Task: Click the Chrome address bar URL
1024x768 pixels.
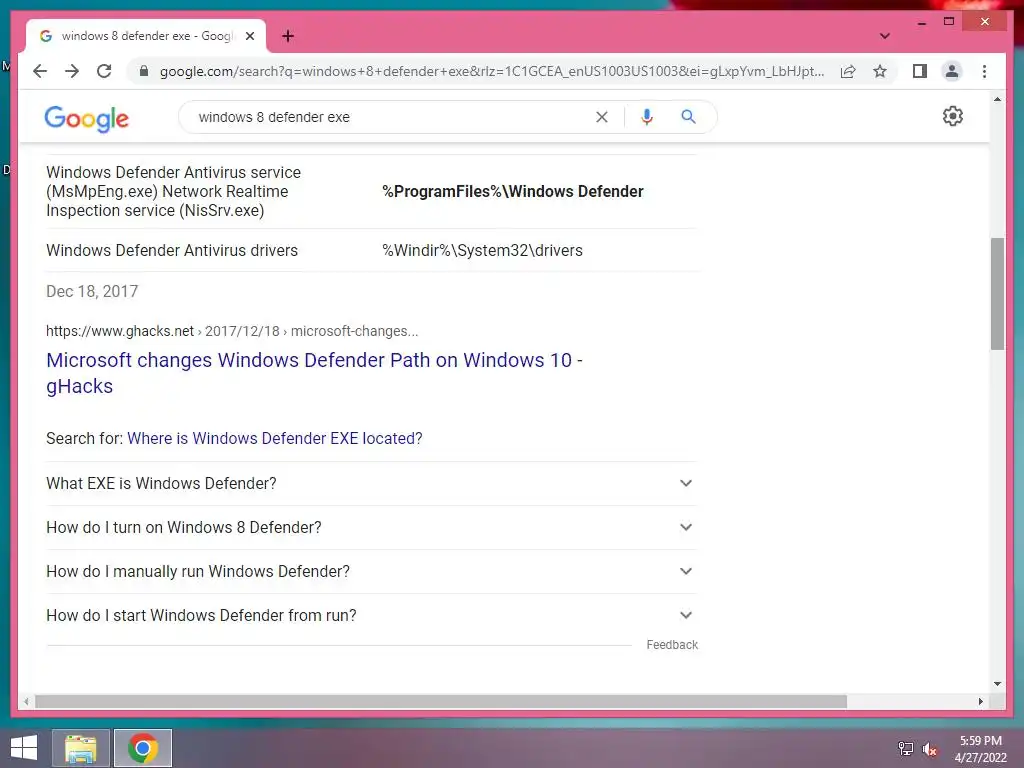Action: click(491, 71)
